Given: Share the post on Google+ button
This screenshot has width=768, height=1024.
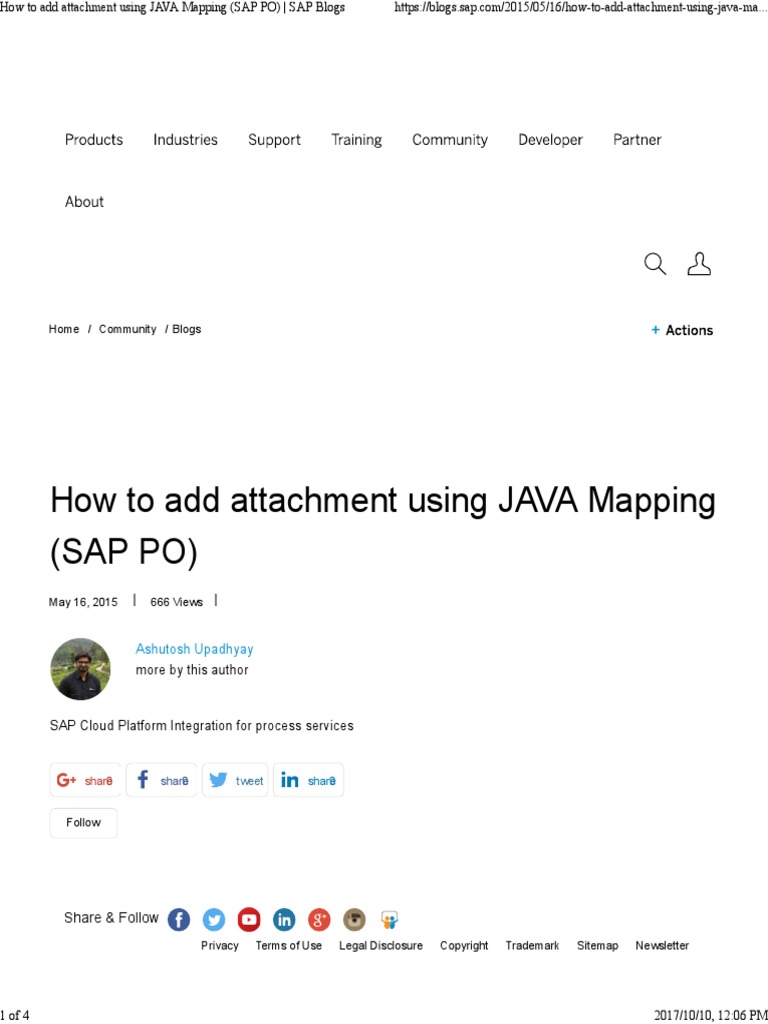Looking at the screenshot, I should tap(85, 780).
